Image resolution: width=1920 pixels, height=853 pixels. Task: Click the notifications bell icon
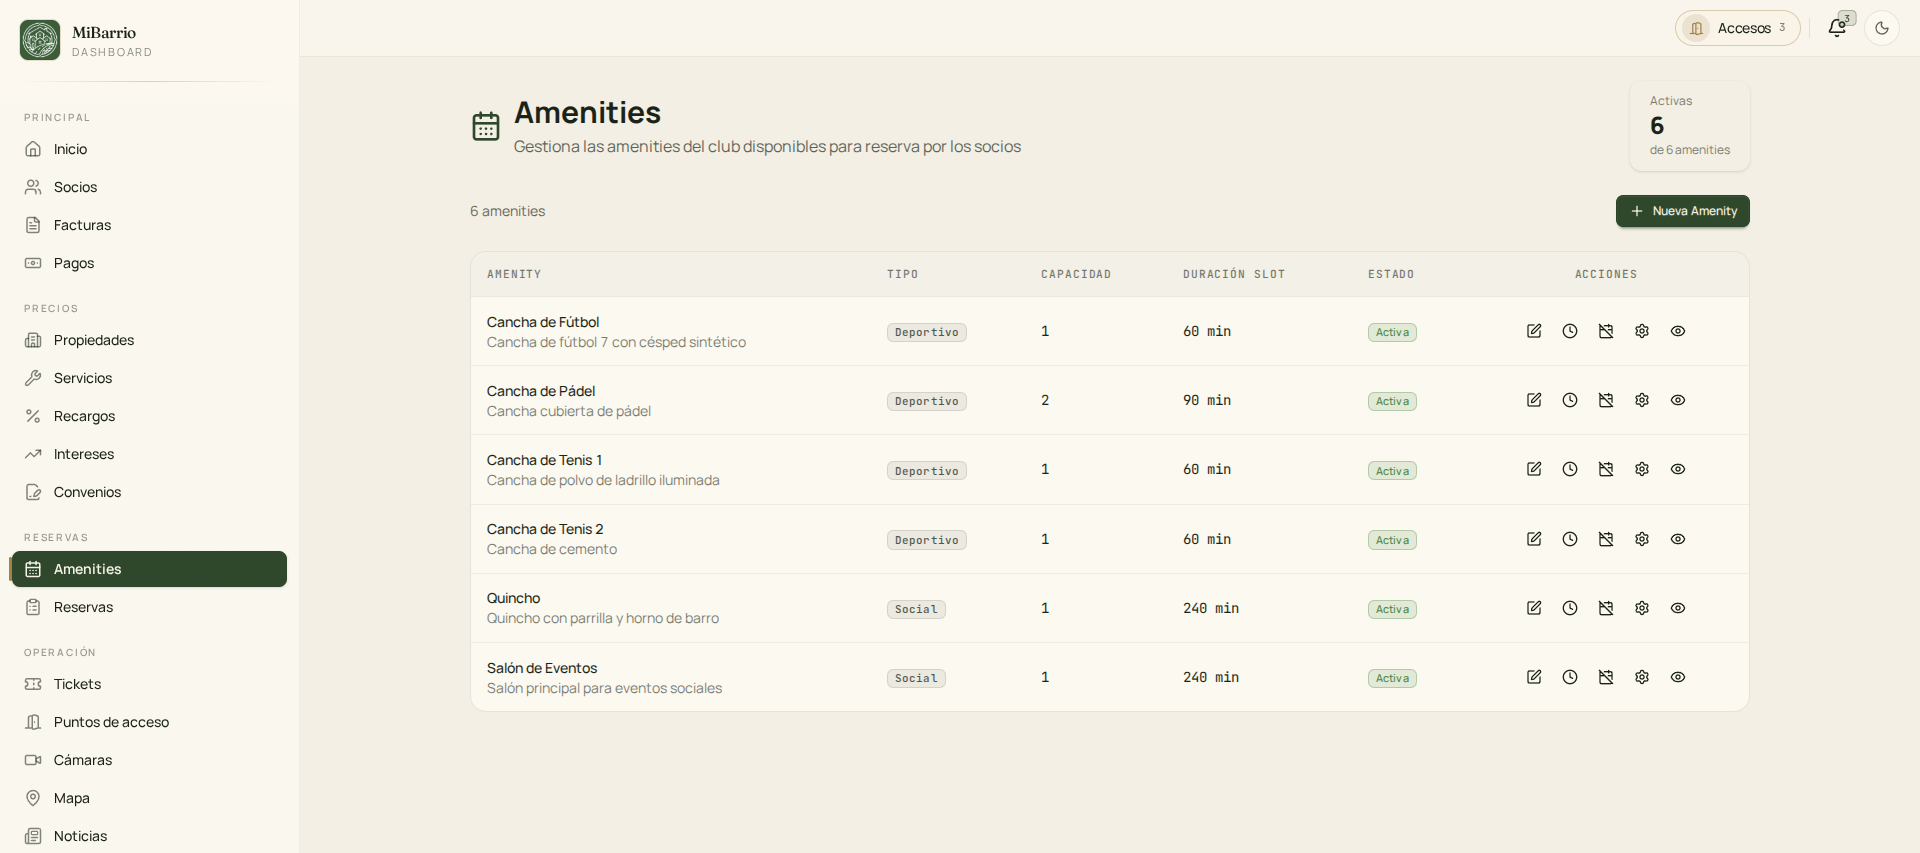pyautogui.click(x=1837, y=28)
